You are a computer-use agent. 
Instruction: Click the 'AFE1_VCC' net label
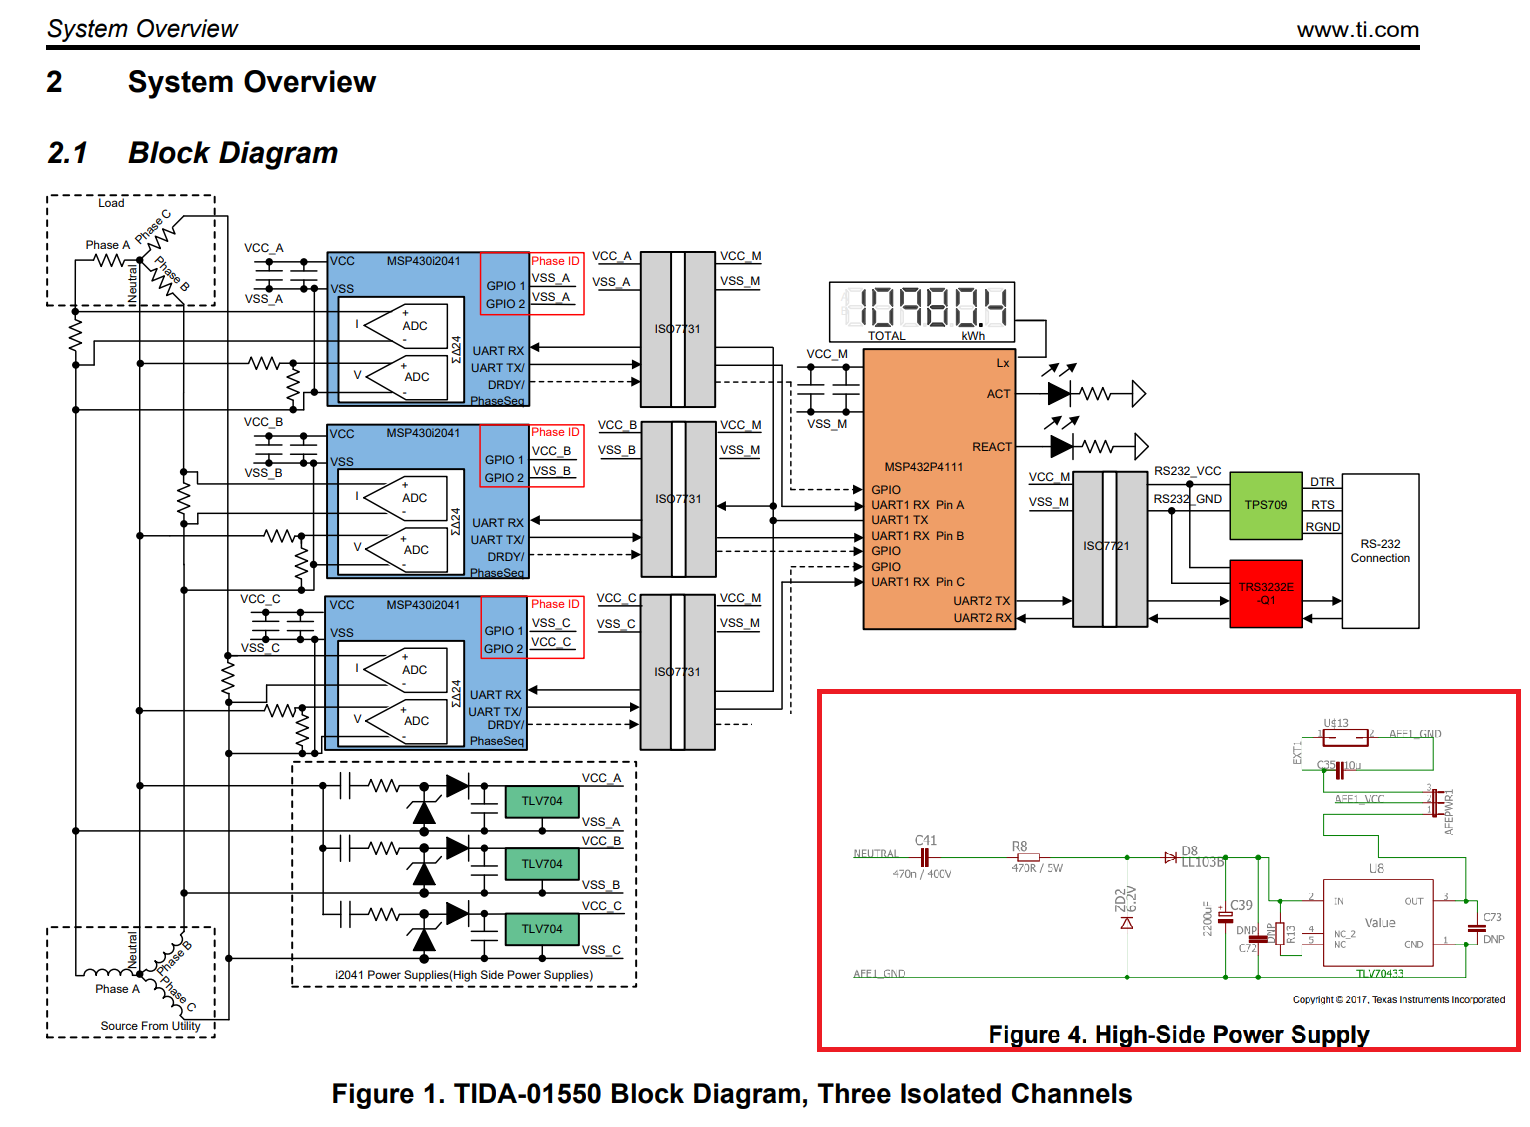(1359, 800)
